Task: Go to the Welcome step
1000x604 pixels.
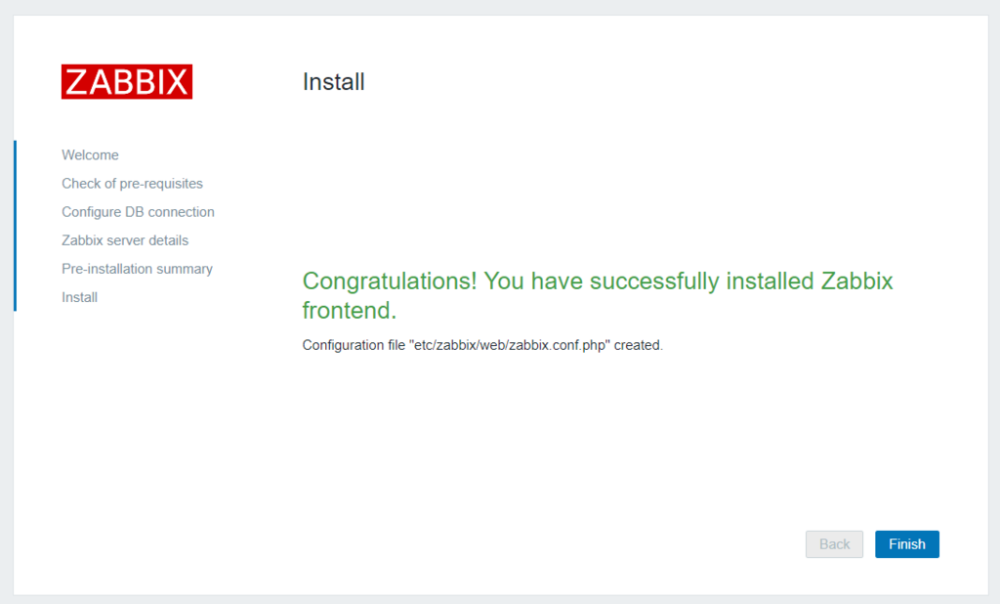Action: tap(90, 155)
